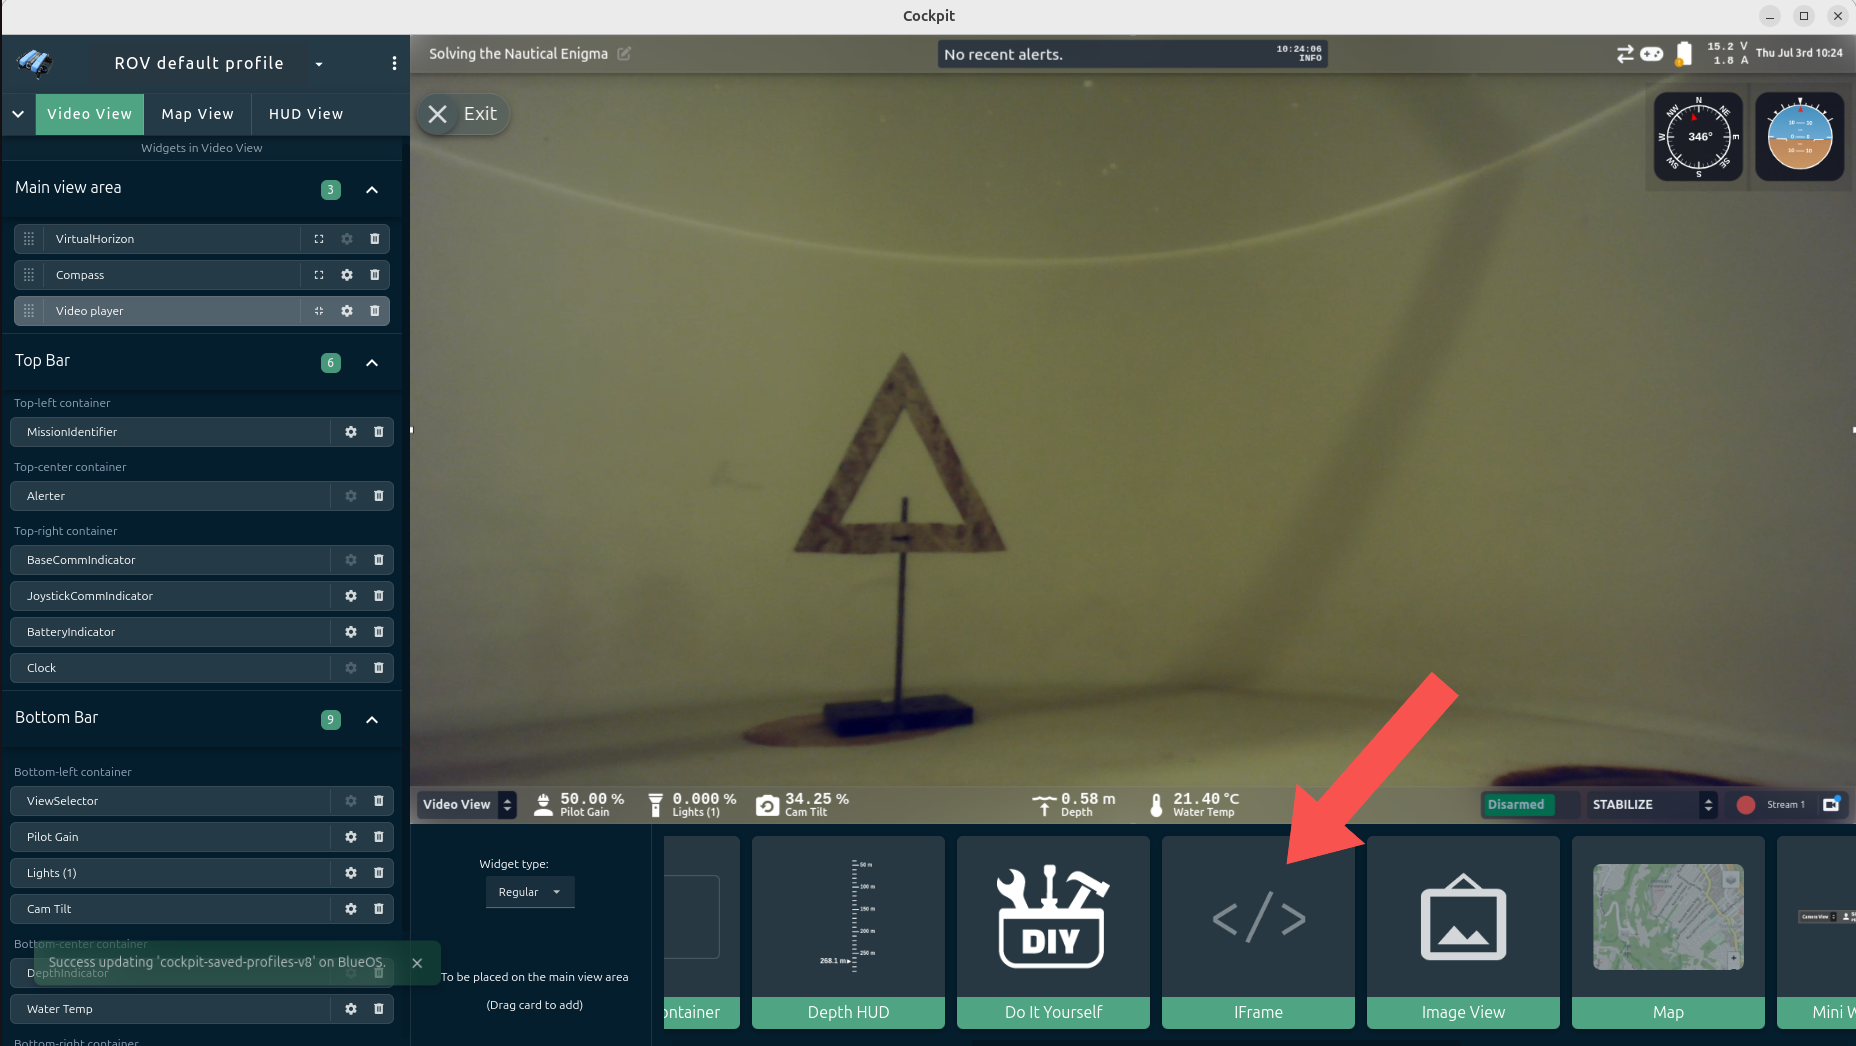This screenshot has width=1856, height=1046.
Task: Toggle fullscreen for Compass widget
Action: (x=319, y=275)
